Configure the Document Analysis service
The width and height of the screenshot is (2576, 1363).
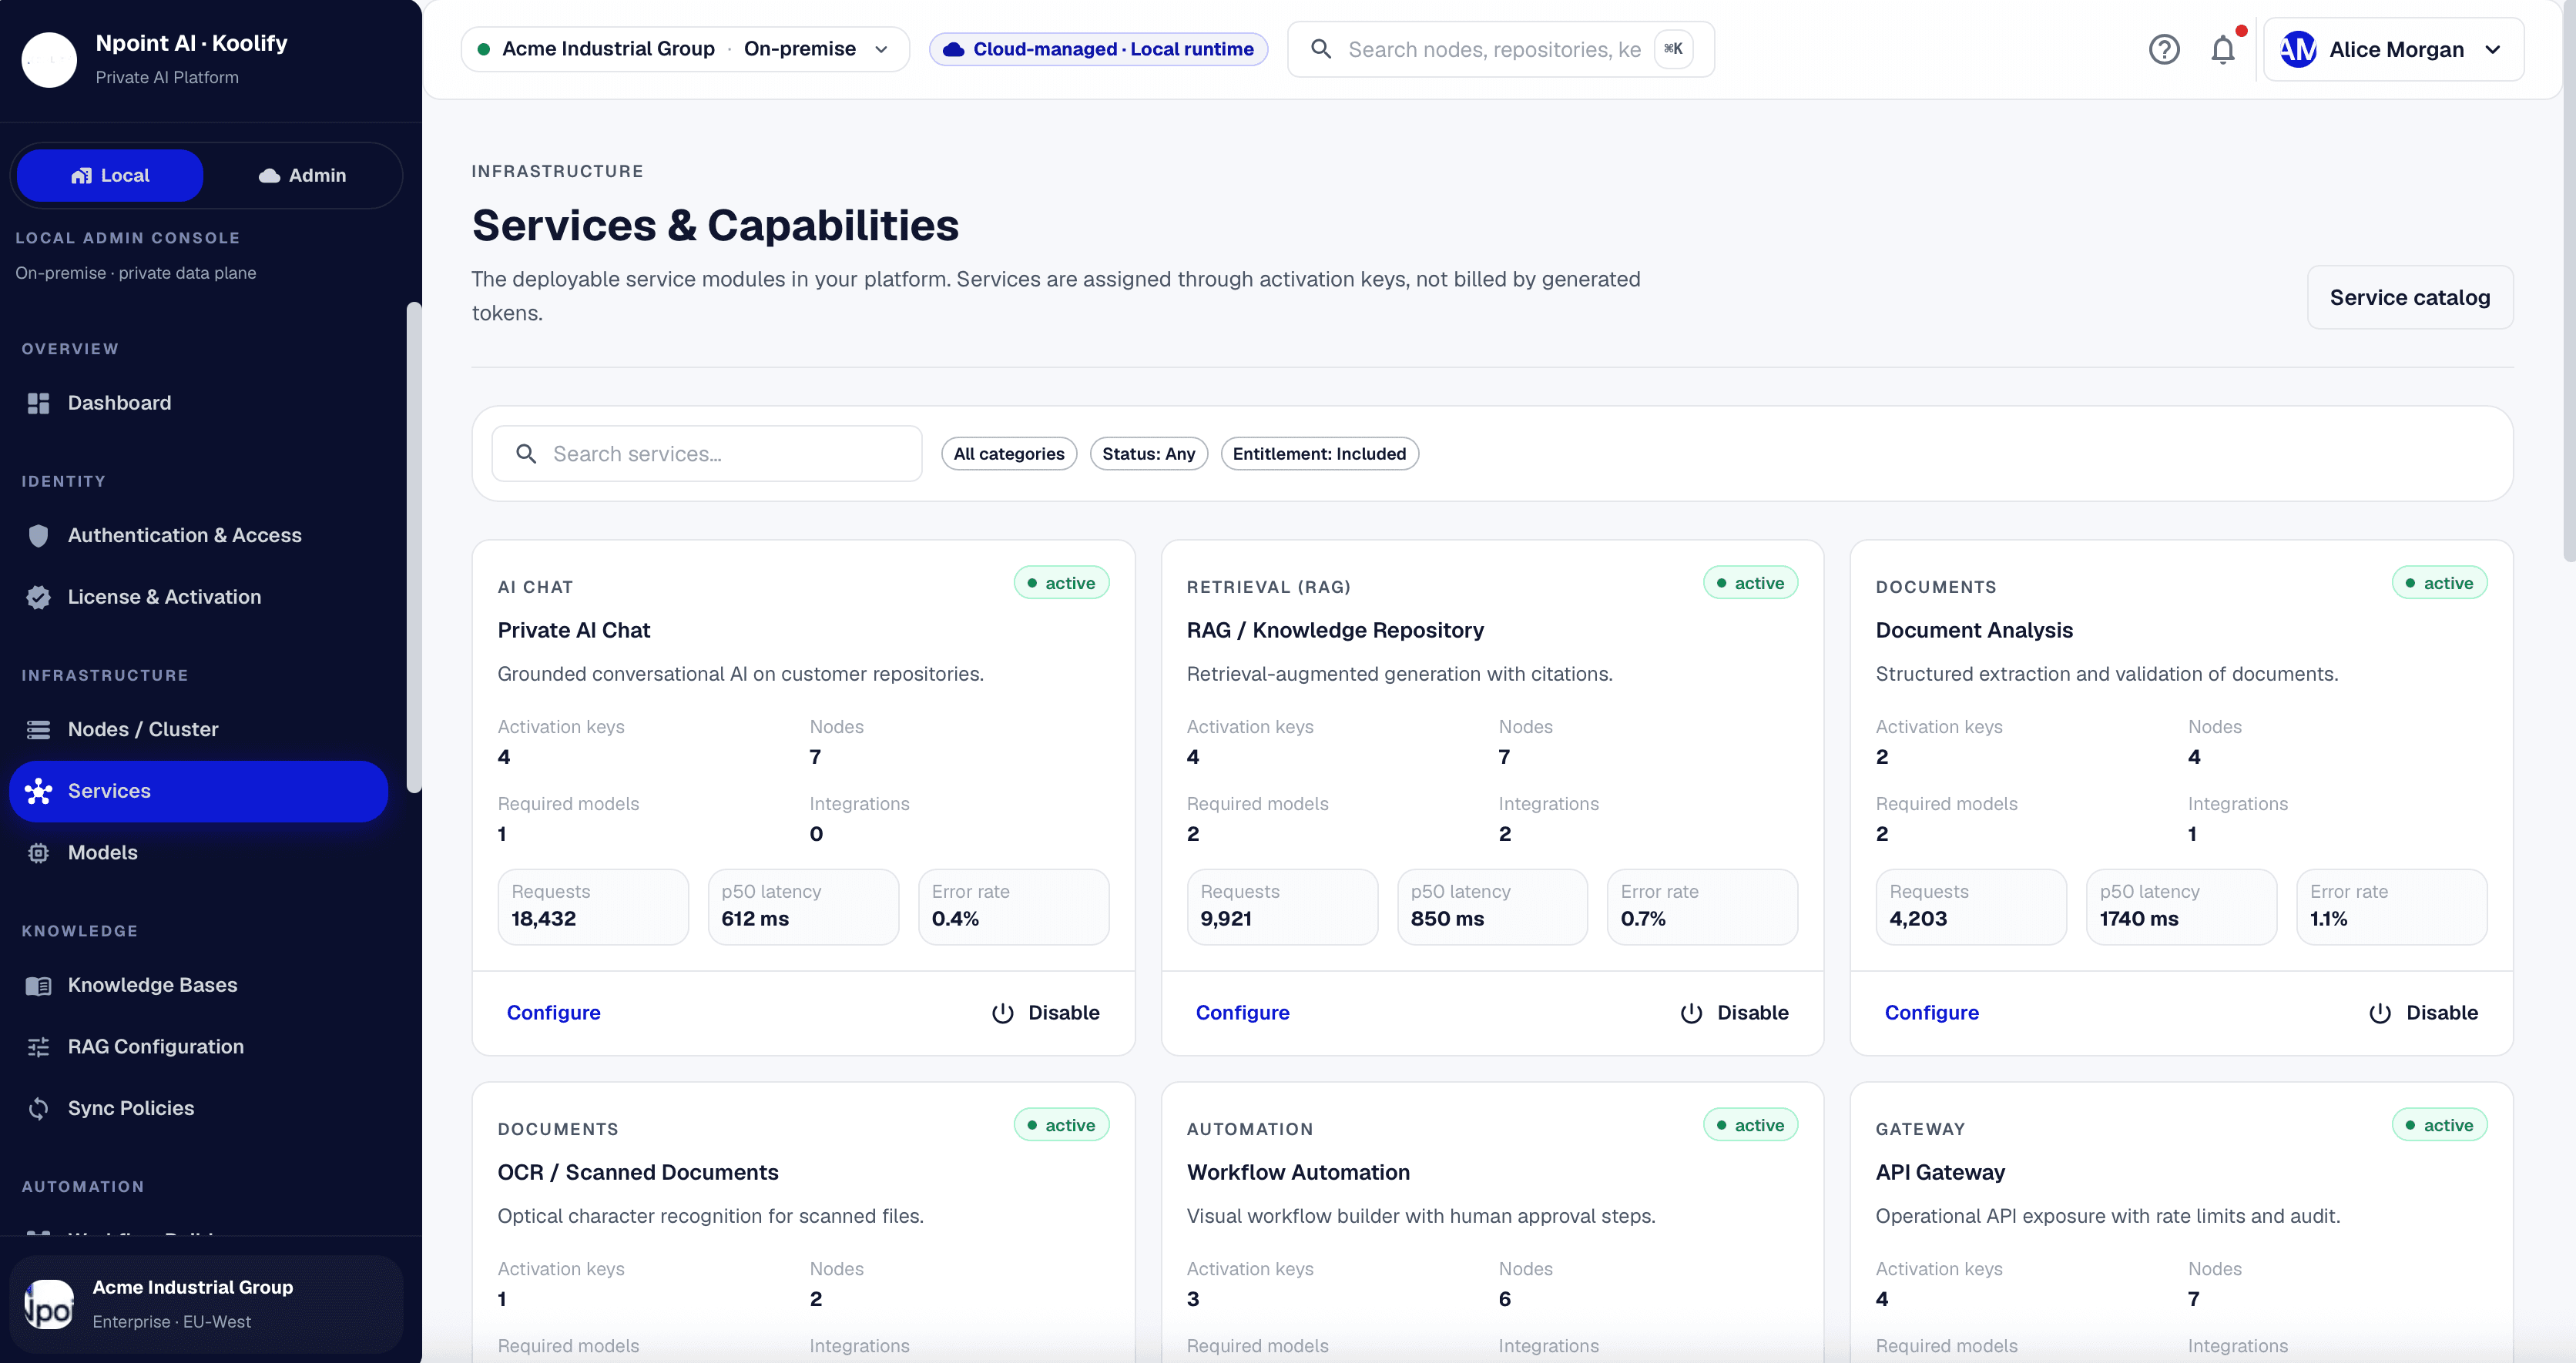(x=1932, y=1013)
